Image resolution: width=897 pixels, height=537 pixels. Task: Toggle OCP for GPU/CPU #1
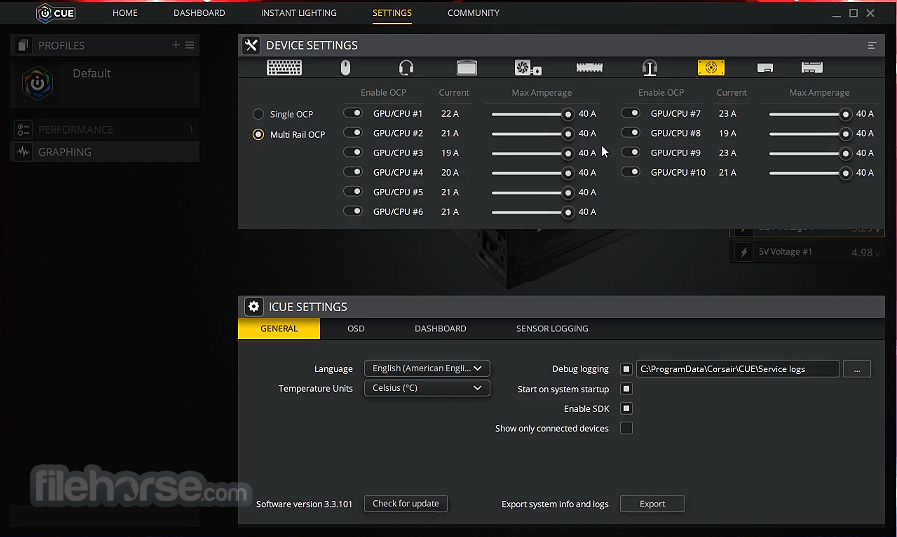point(353,113)
